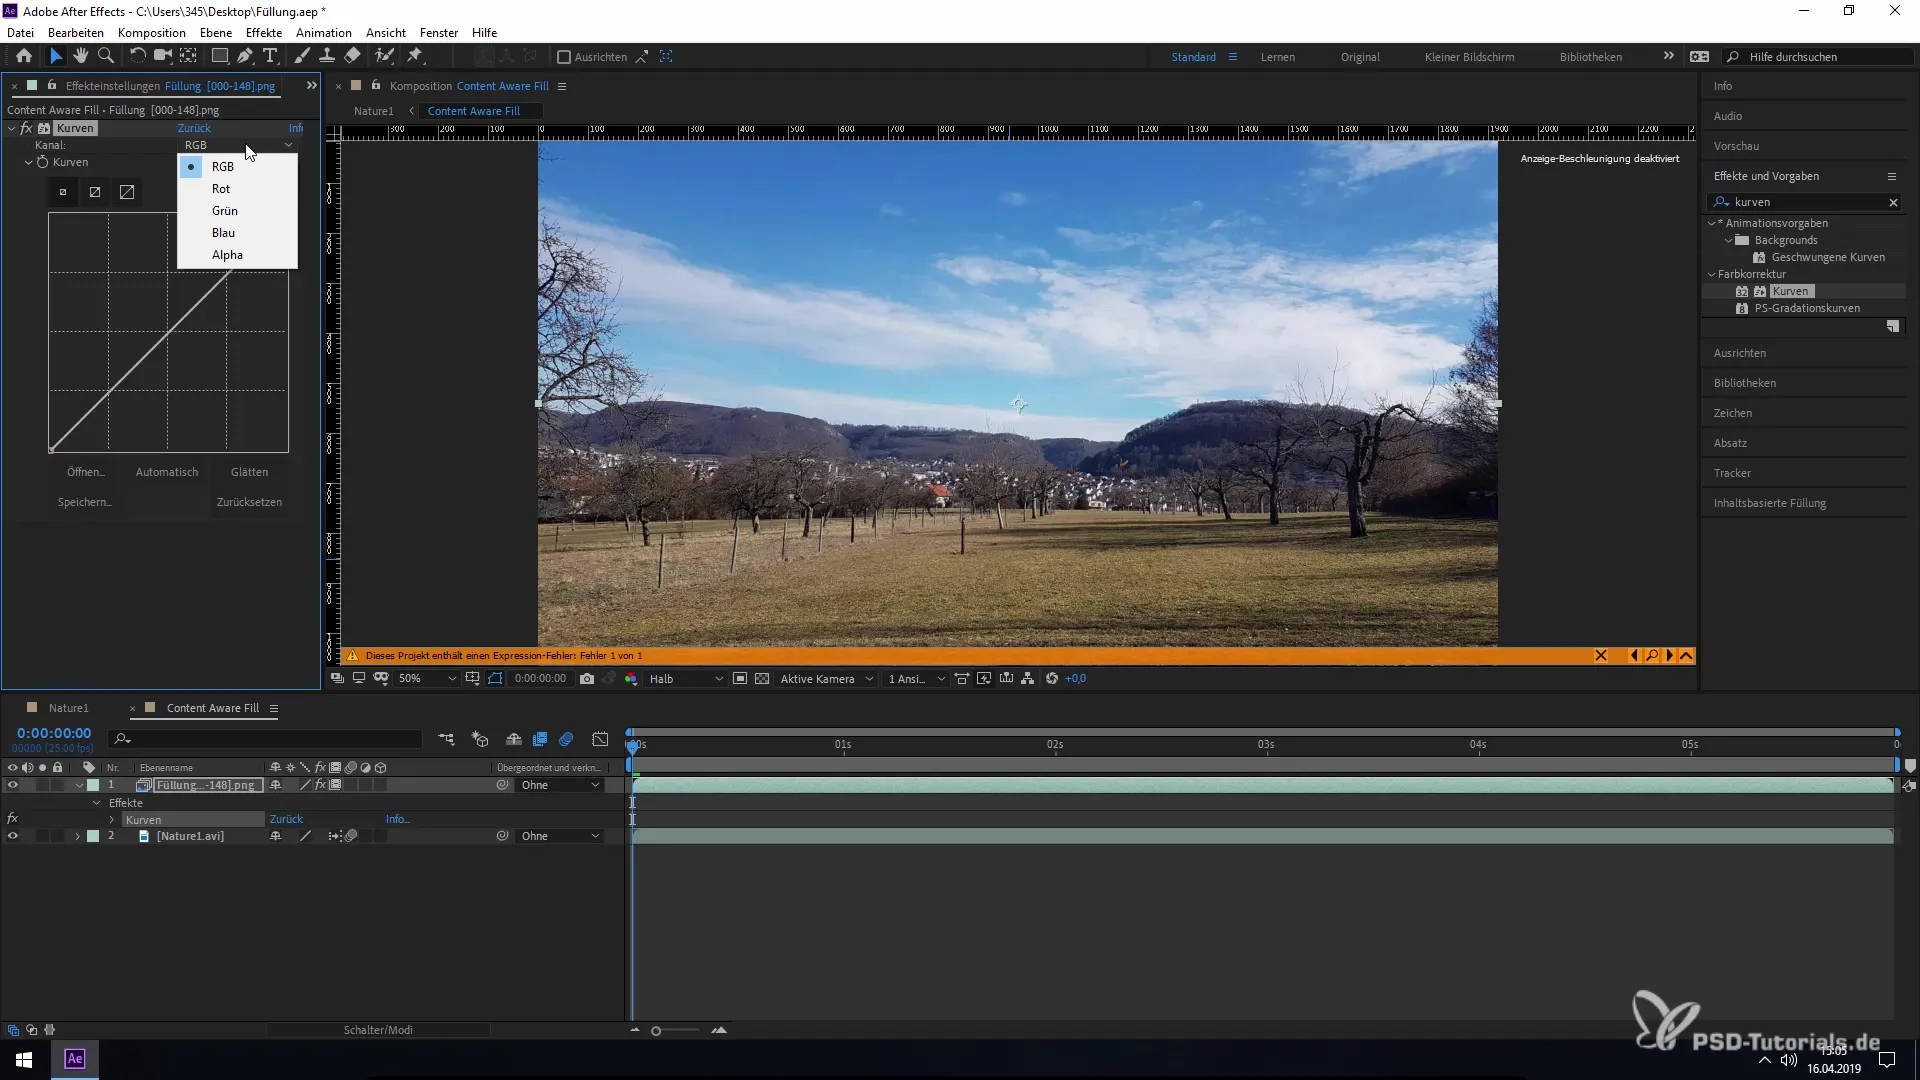Image resolution: width=1920 pixels, height=1080 pixels.
Task: Close the expression error warning banner
Action: 1601,656
